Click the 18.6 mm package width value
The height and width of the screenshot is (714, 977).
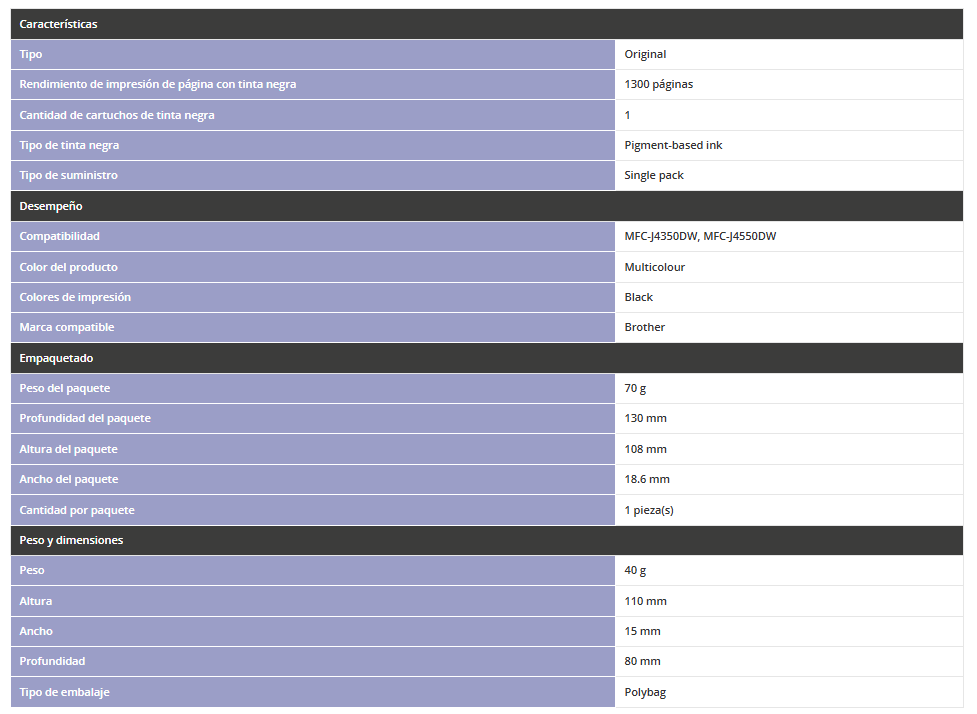tap(647, 479)
